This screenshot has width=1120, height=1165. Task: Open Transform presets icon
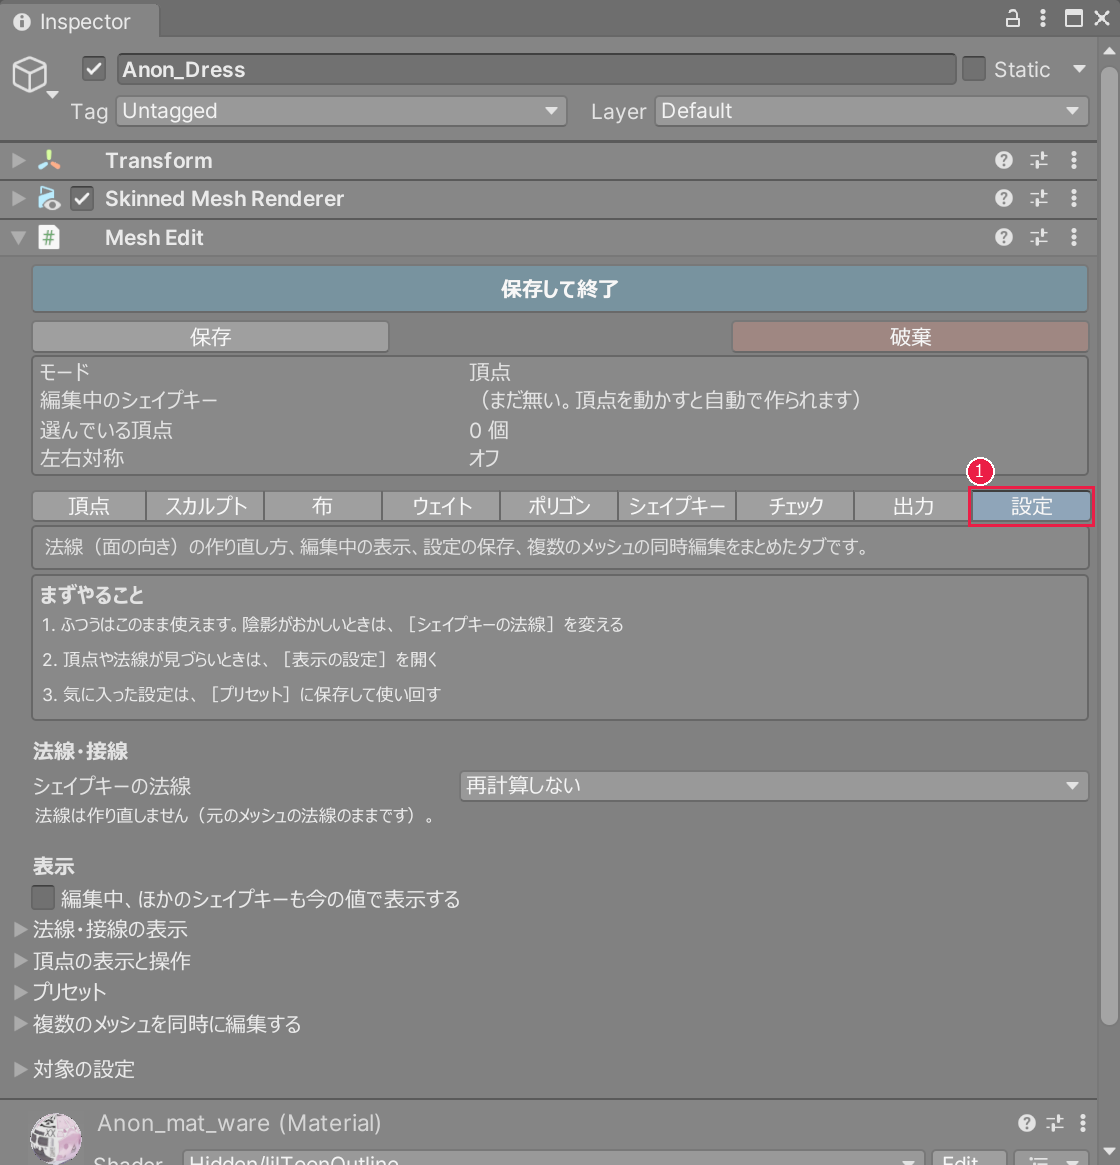point(1039,160)
